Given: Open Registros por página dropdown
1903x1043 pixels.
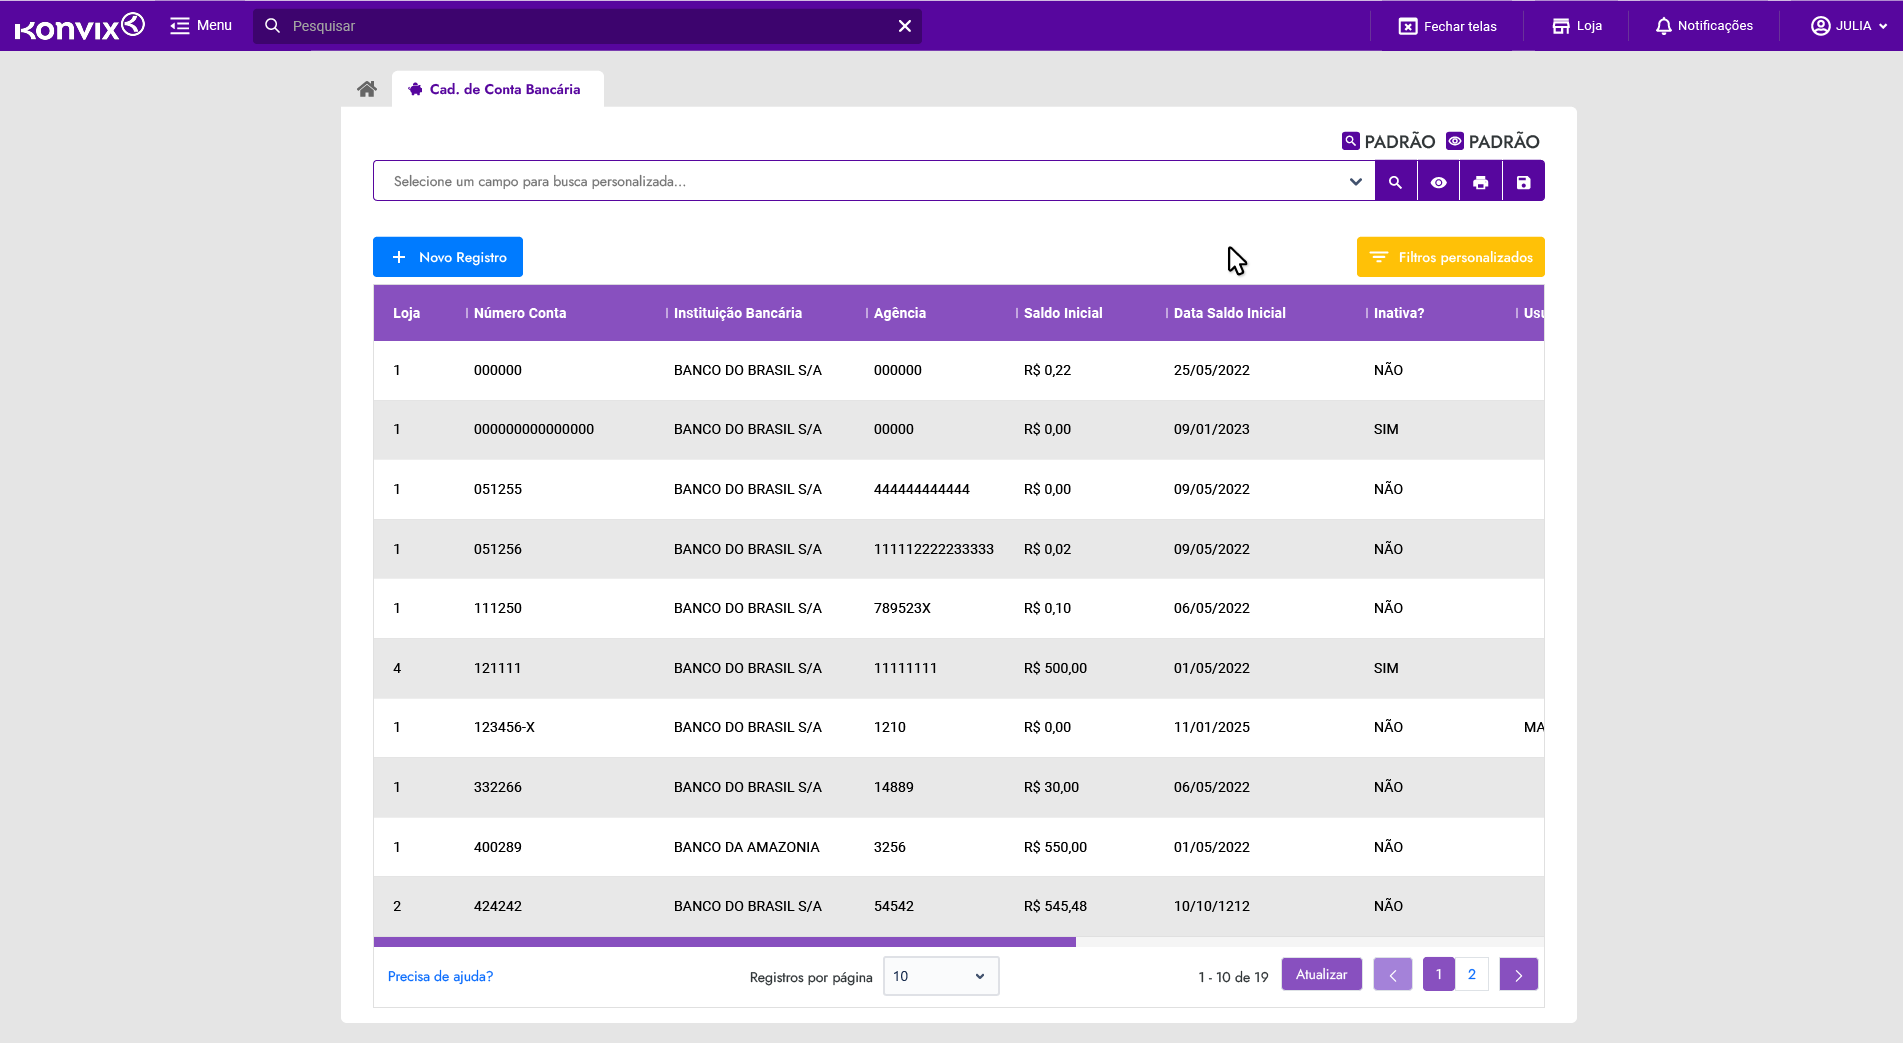Looking at the screenshot, I should click(x=941, y=976).
